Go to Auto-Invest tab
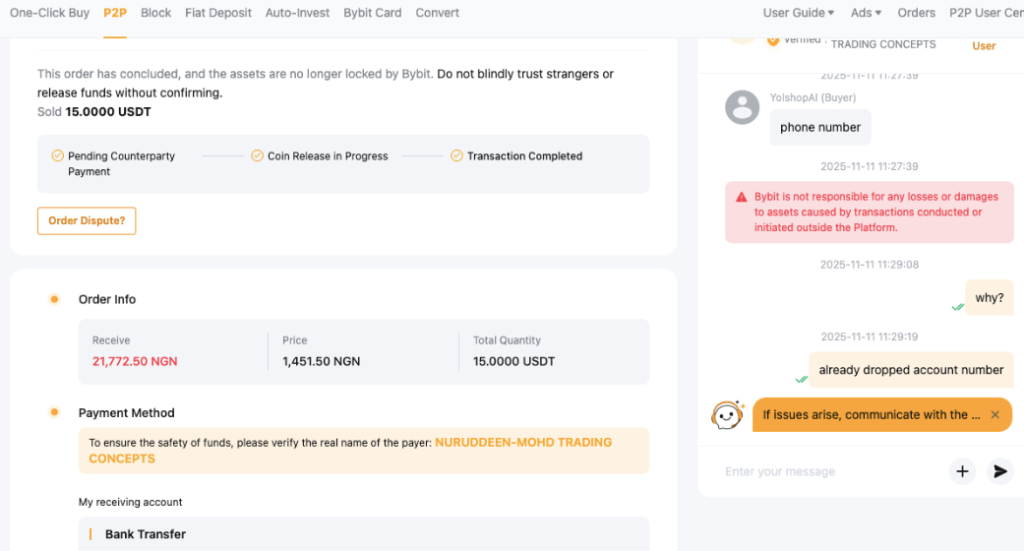 tap(297, 13)
